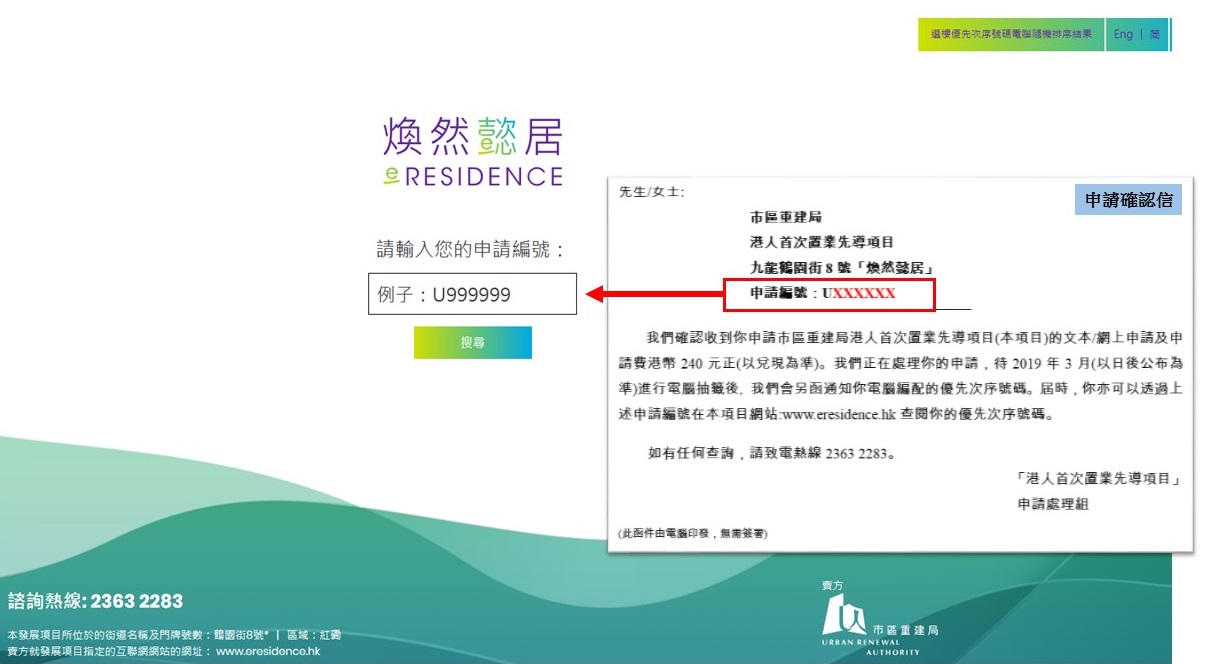The height and width of the screenshot is (664, 1210).
Task: Click the 賣方 label above URA logo
Action: pos(832,586)
